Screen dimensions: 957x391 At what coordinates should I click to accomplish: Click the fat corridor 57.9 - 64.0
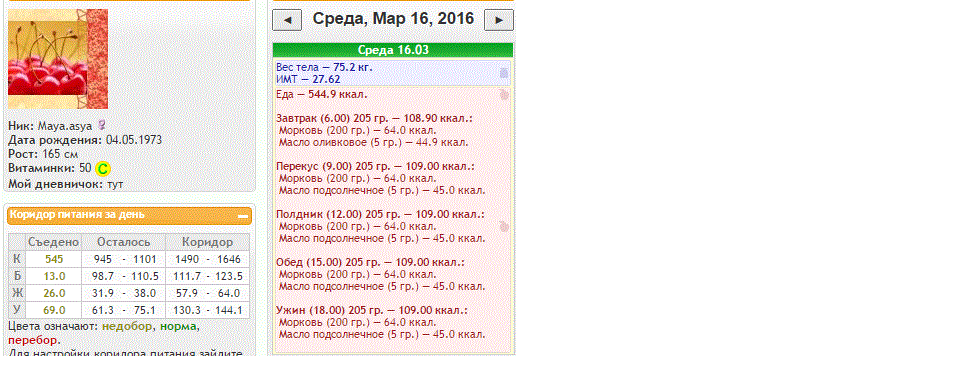click(x=208, y=293)
